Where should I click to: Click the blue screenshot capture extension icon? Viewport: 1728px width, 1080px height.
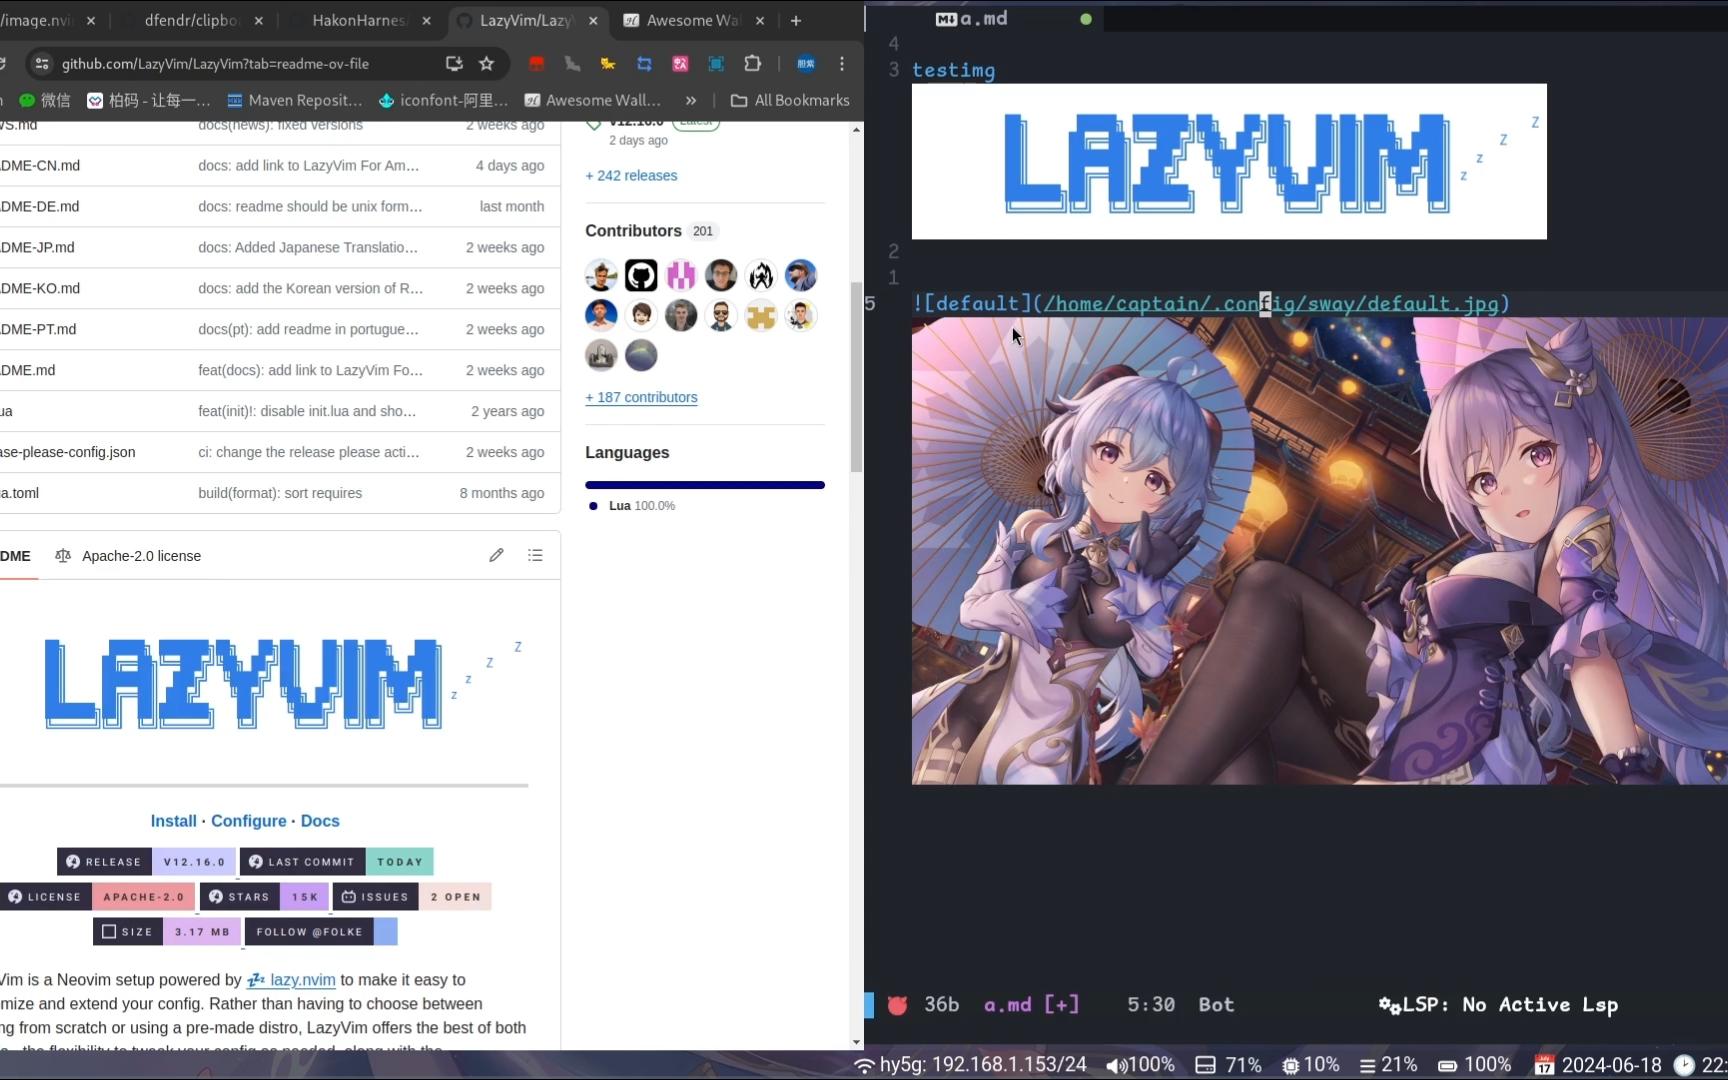click(716, 64)
